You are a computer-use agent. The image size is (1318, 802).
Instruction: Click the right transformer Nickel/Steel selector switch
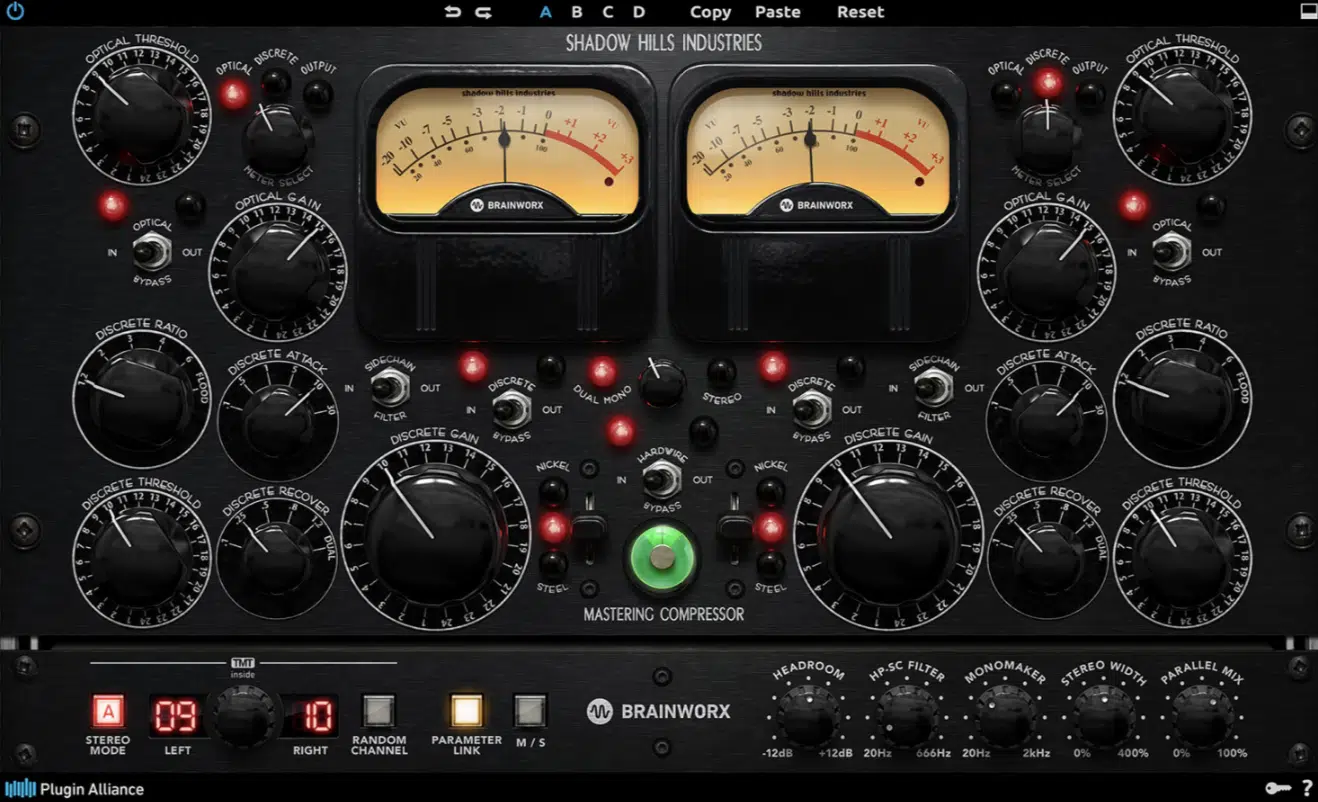(734, 526)
